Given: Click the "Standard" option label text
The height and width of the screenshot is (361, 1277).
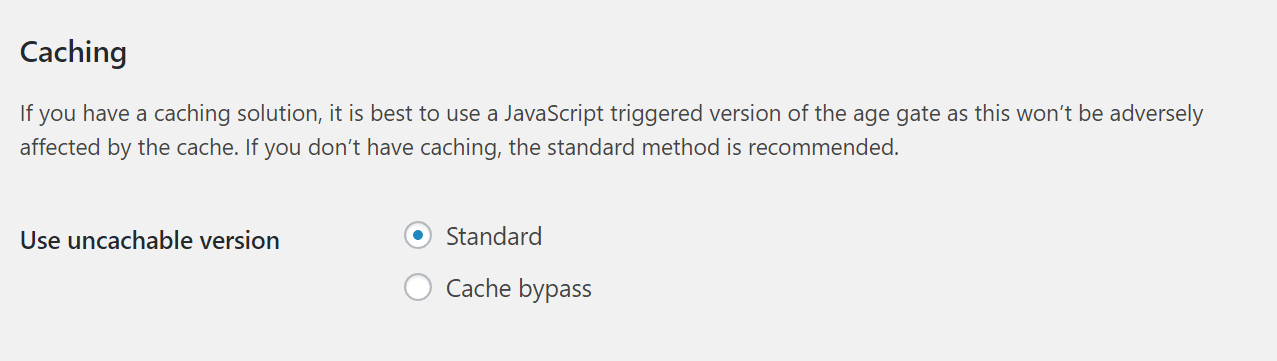Looking at the screenshot, I should point(494,236).
